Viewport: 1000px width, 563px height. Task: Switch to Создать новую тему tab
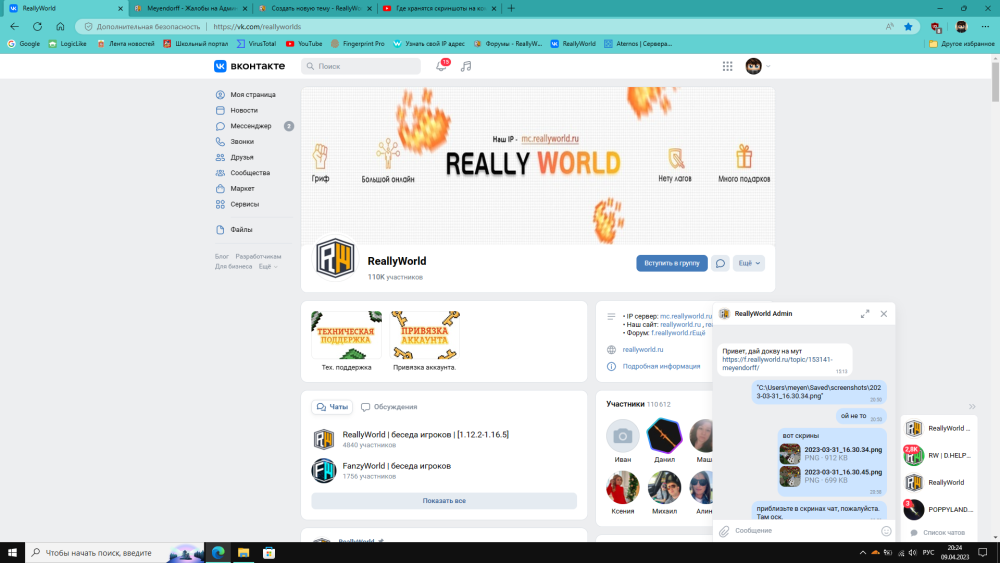click(x=315, y=8)
